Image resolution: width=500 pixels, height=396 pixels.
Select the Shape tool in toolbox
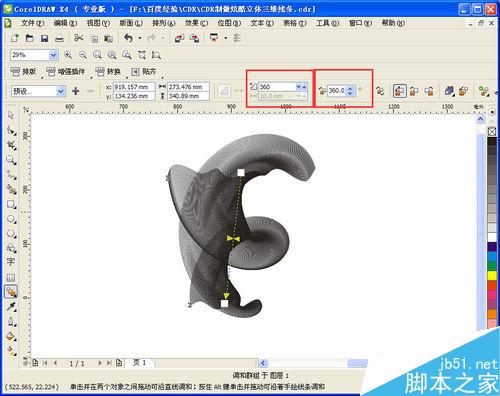(x=11, y=130)
